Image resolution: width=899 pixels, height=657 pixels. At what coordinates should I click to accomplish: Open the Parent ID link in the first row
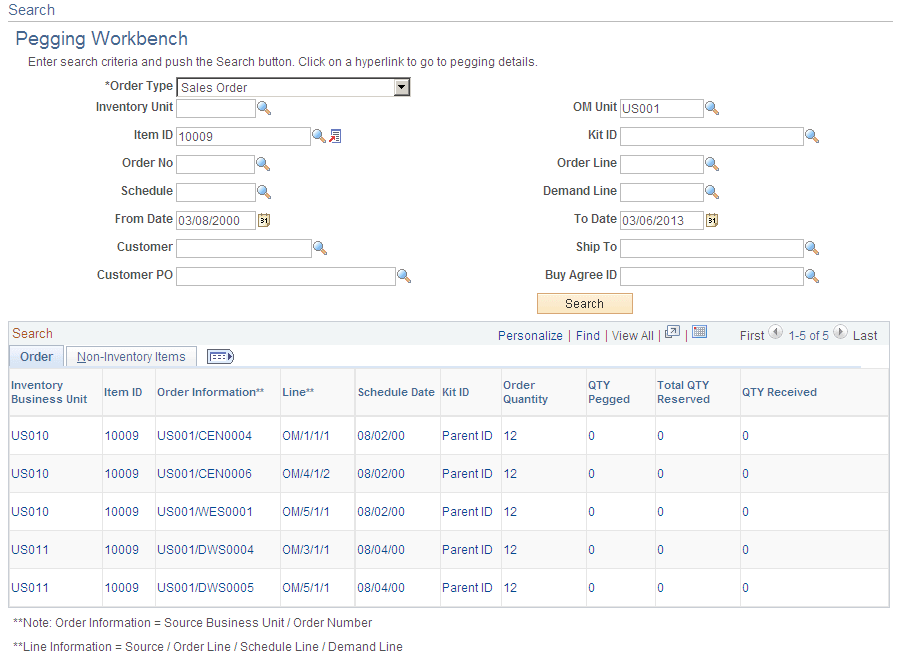pyautogui.click(x=466, y=436)
